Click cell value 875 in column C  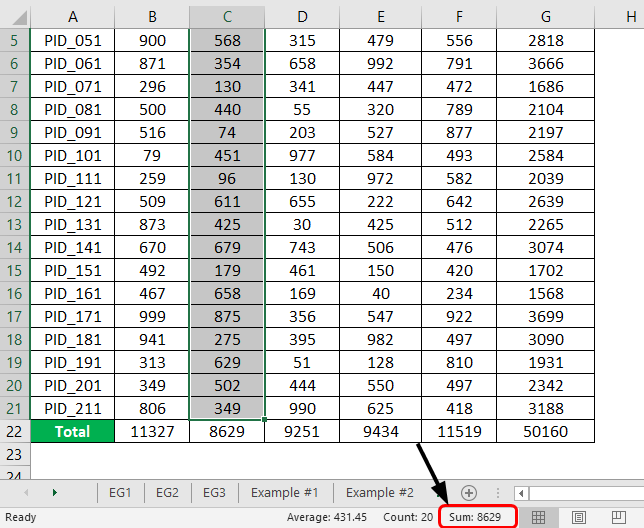point(227,317)
